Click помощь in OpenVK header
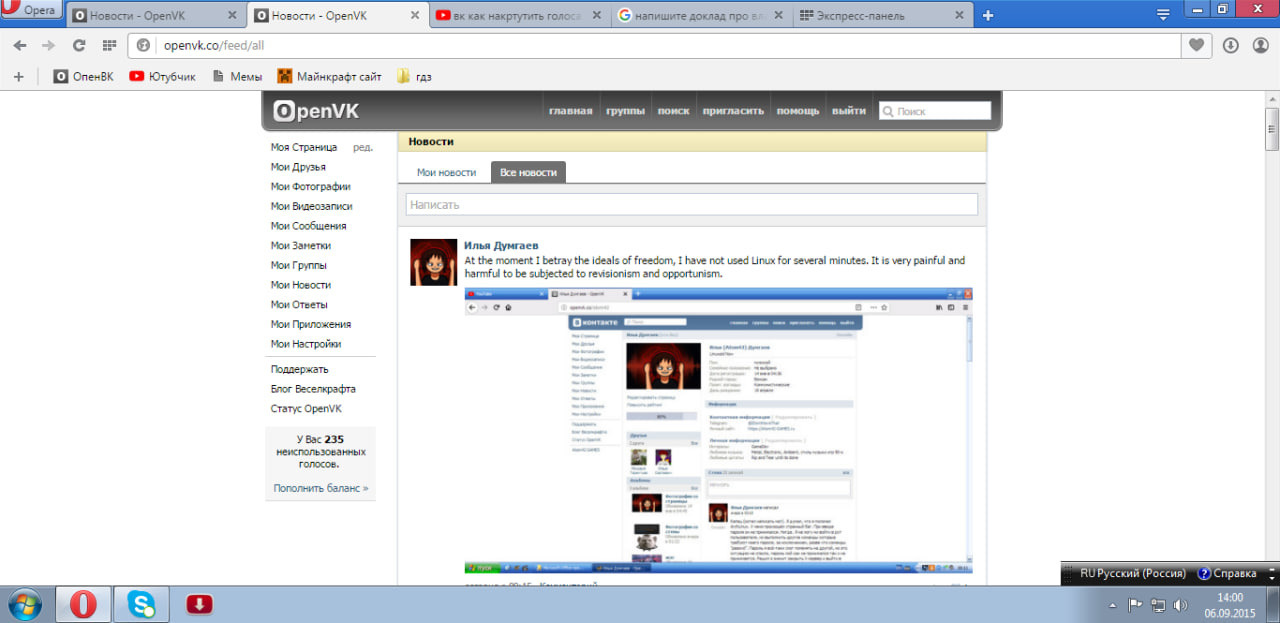The height and width of the screenshot is (623, 1280). pos(798,111)
